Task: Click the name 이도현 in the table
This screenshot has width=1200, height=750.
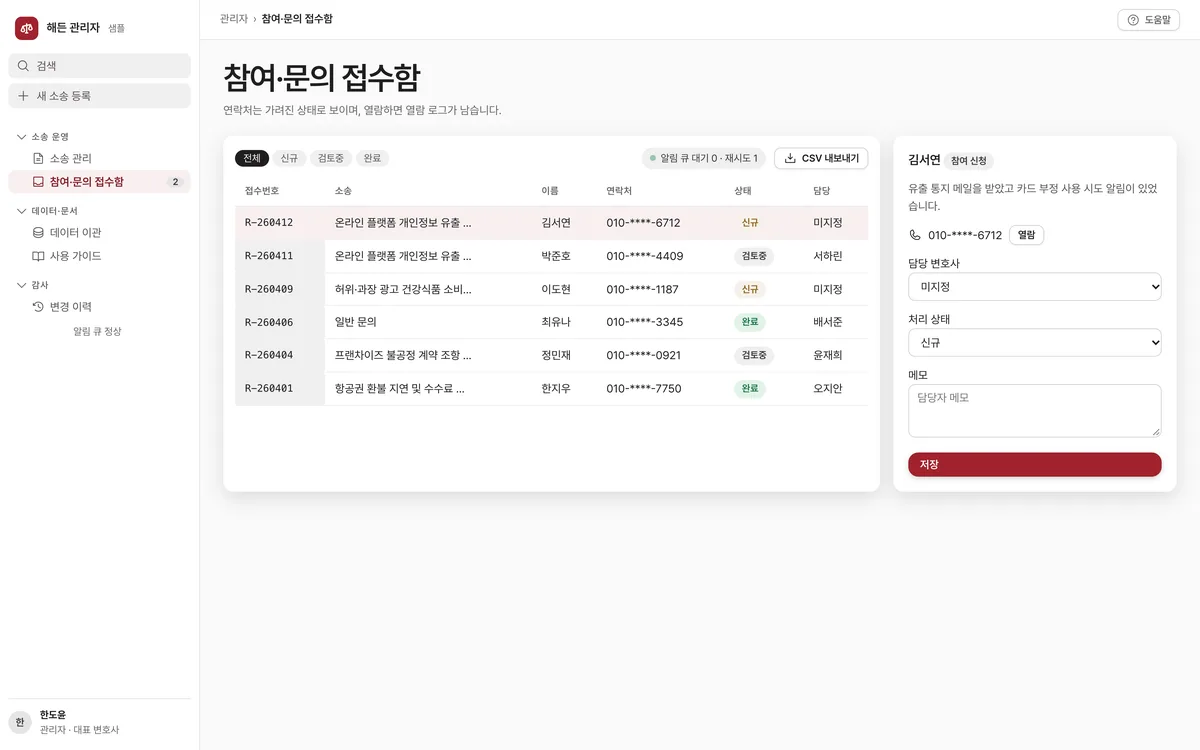Action: [556, 289]
